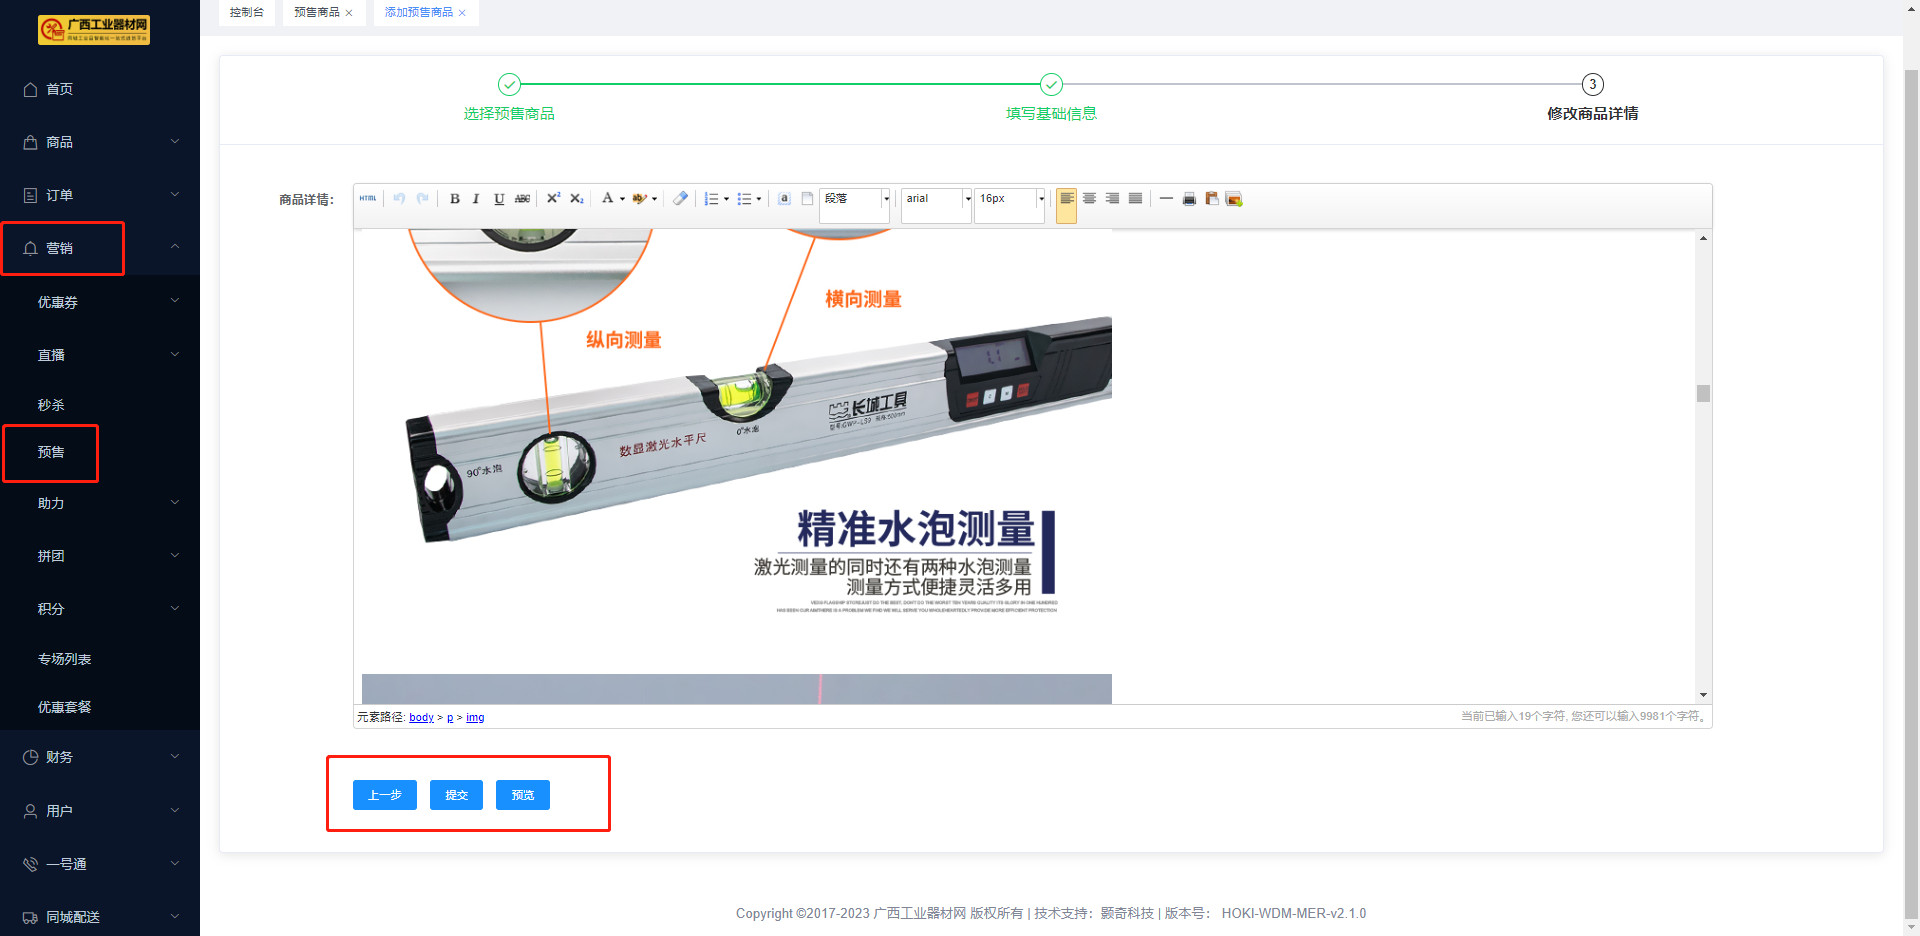The height and width of the screenshot is (936, 1920).
Task: Toggle bold formatting in the editor
Action: pos(455,199)
